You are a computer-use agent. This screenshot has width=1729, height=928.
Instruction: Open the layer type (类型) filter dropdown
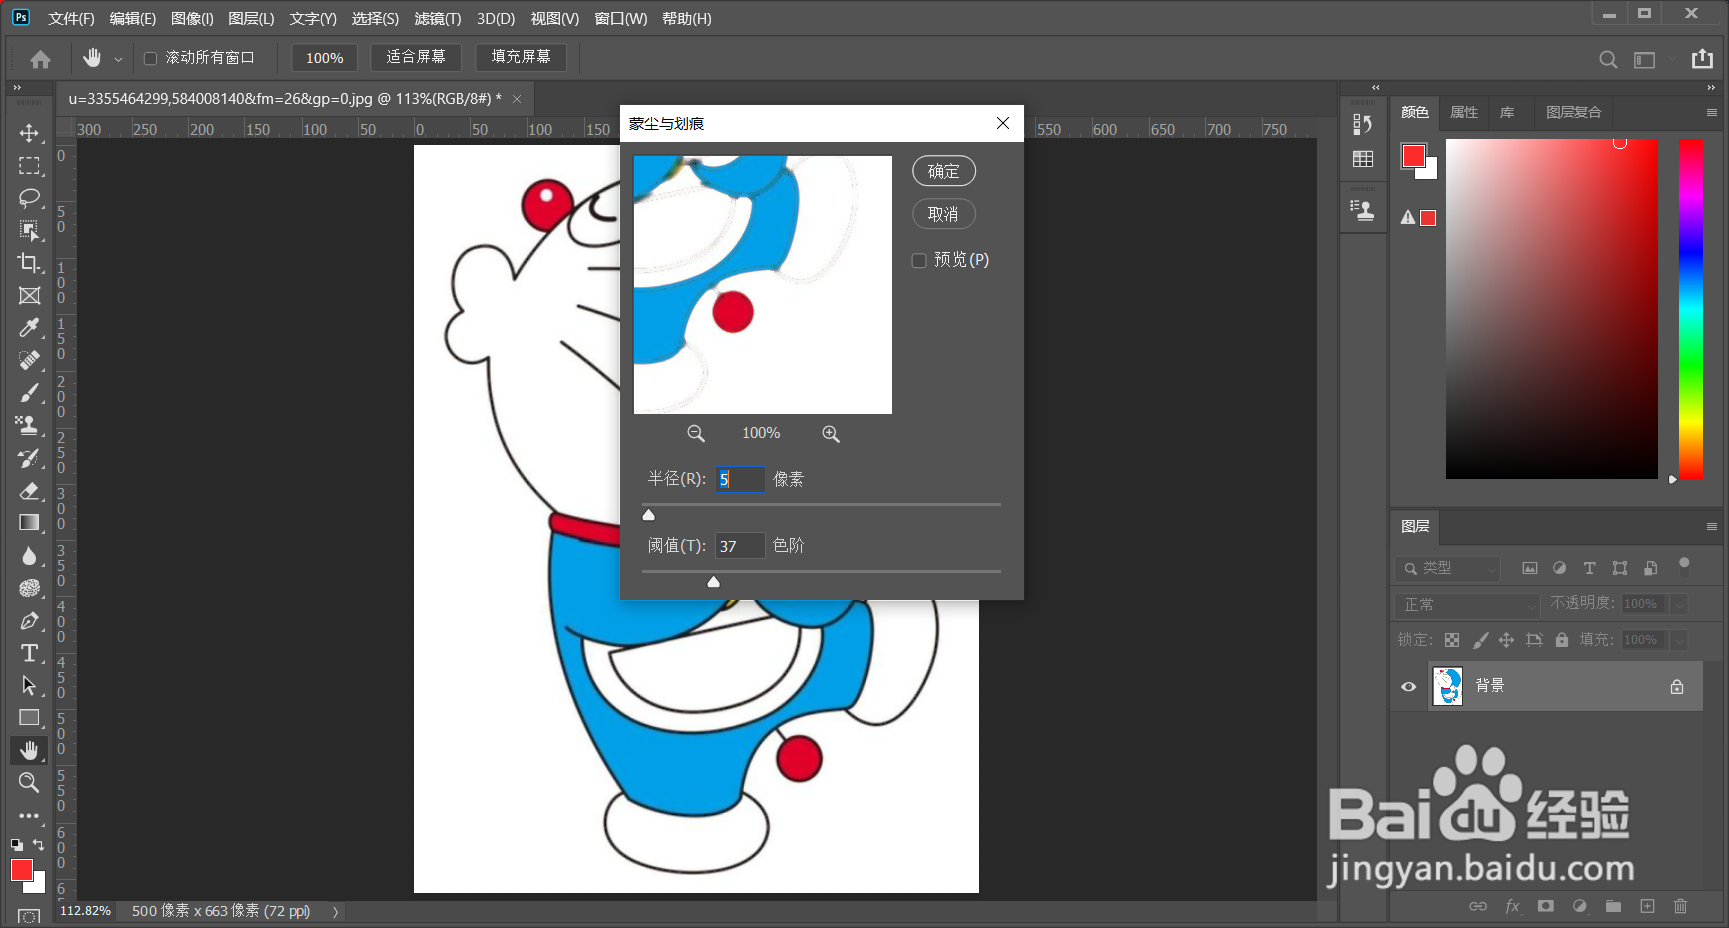coord(1447,568)
